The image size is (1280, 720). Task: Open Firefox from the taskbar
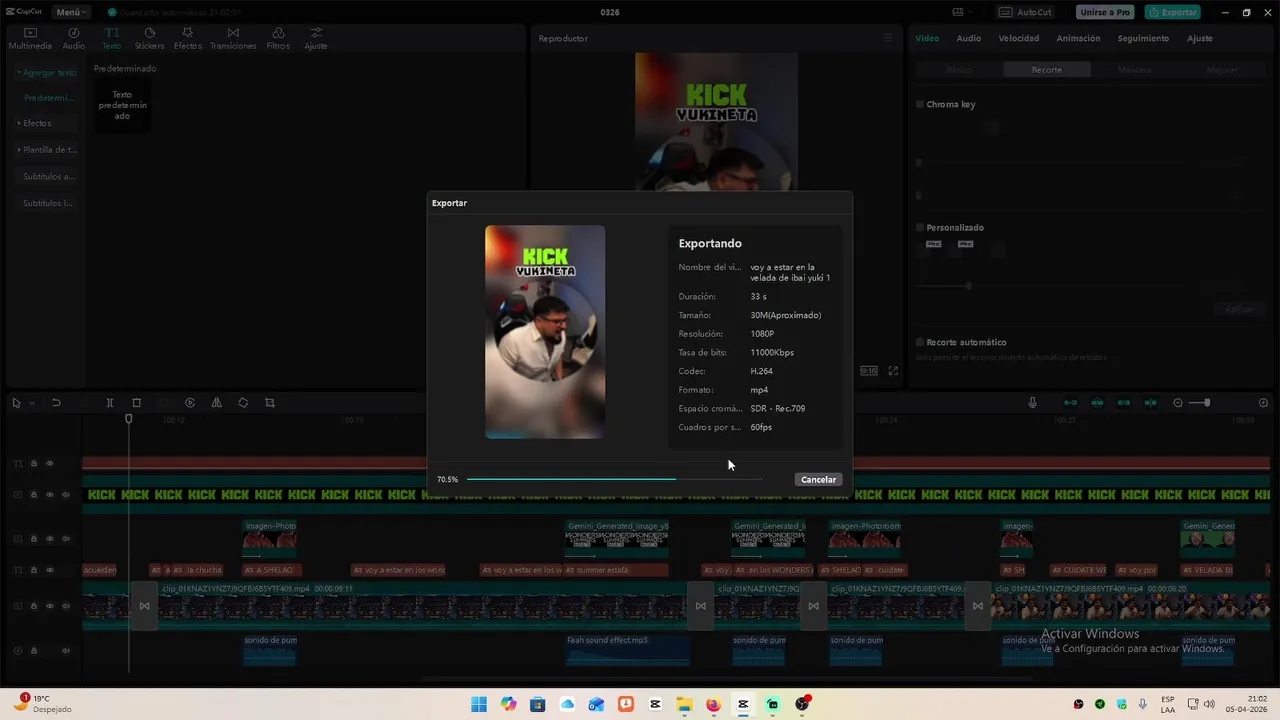point(713,704)
